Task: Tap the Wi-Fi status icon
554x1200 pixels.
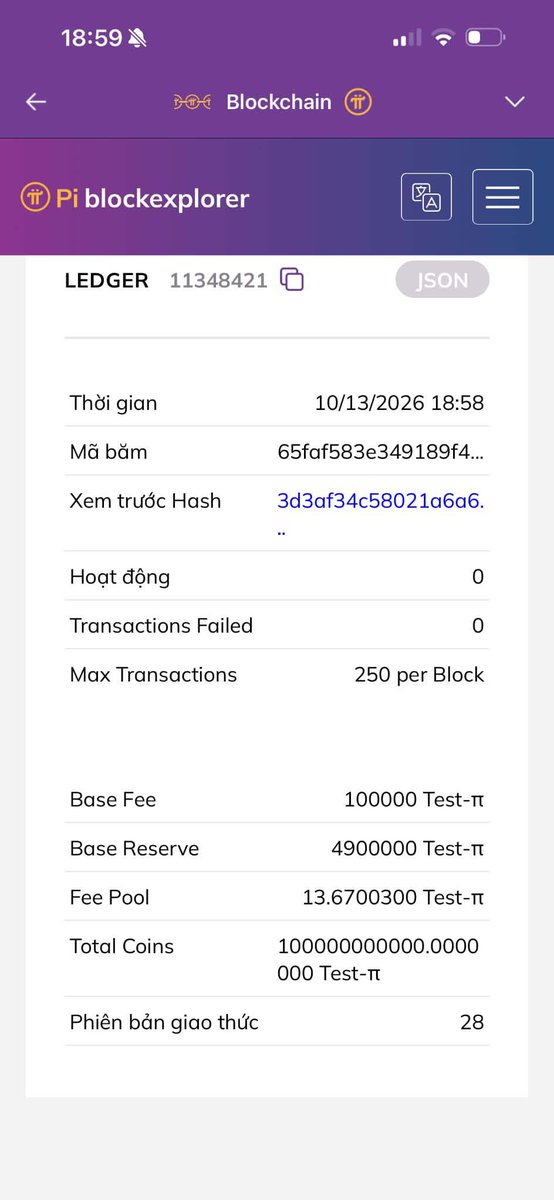Action: coord(443,38)
